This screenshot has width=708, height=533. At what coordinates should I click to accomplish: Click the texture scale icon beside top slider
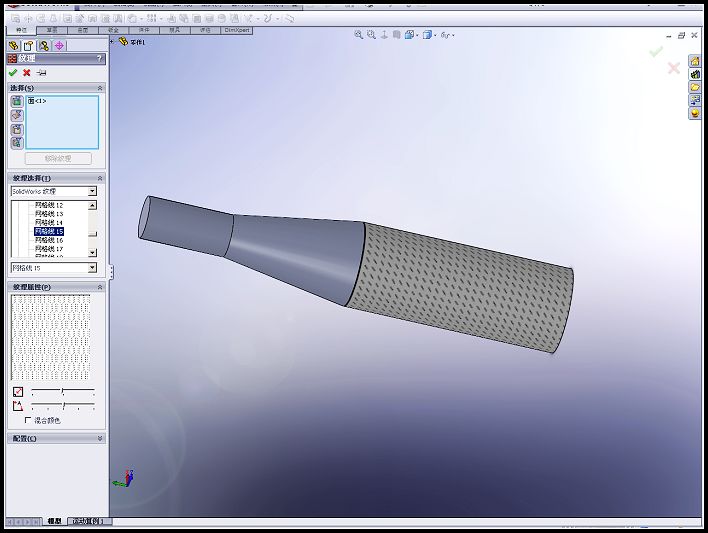(x=18, y=392)
